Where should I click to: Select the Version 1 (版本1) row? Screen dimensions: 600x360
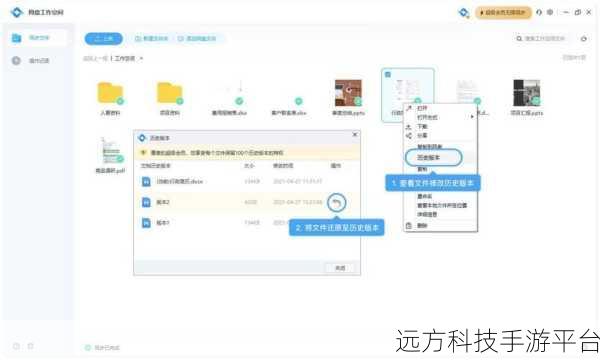pyautogui.click(x=247, y=223)
